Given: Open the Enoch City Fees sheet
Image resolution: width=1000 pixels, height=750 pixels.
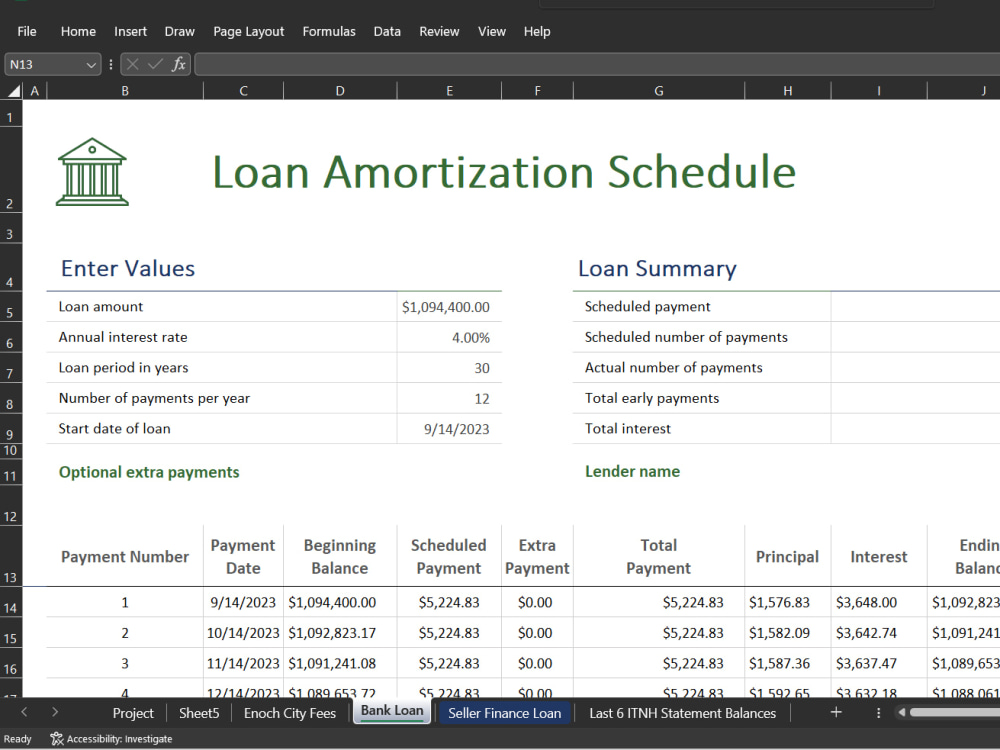Looking at the screenshot, I should pos(289,713).
